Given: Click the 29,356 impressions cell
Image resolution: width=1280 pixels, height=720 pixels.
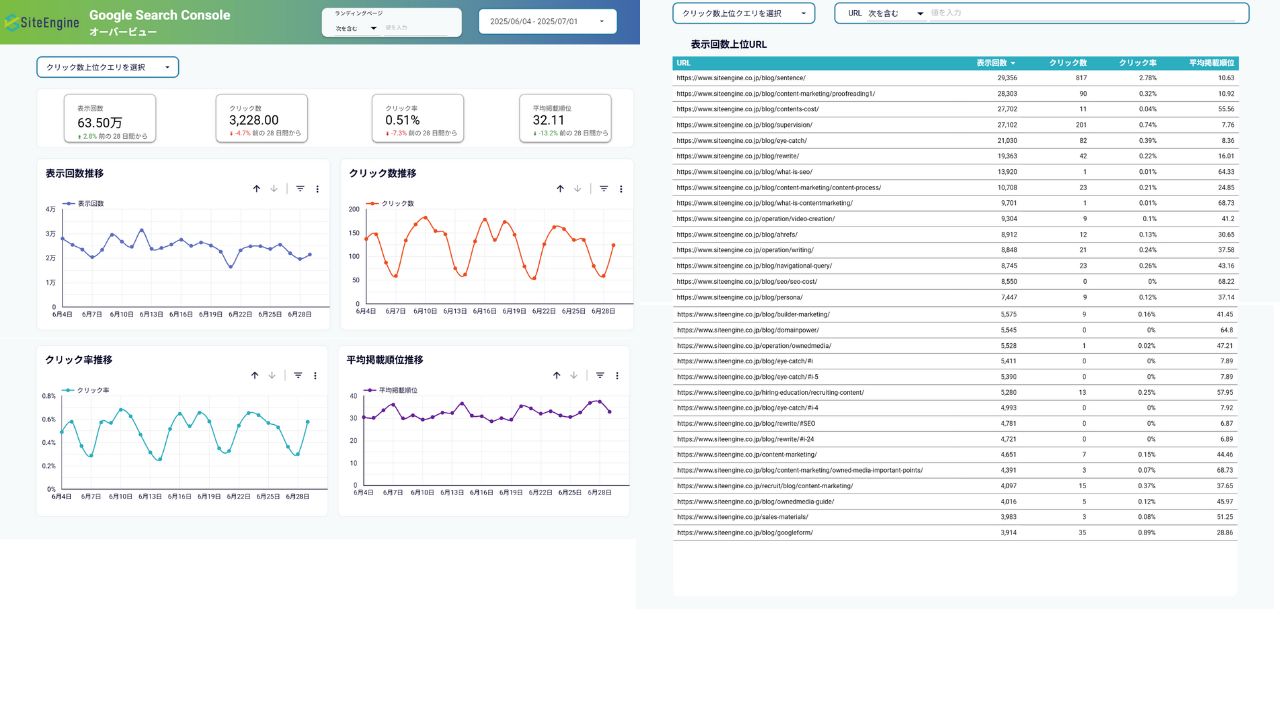Looking at the screenshot, I should coord(1007,77).
